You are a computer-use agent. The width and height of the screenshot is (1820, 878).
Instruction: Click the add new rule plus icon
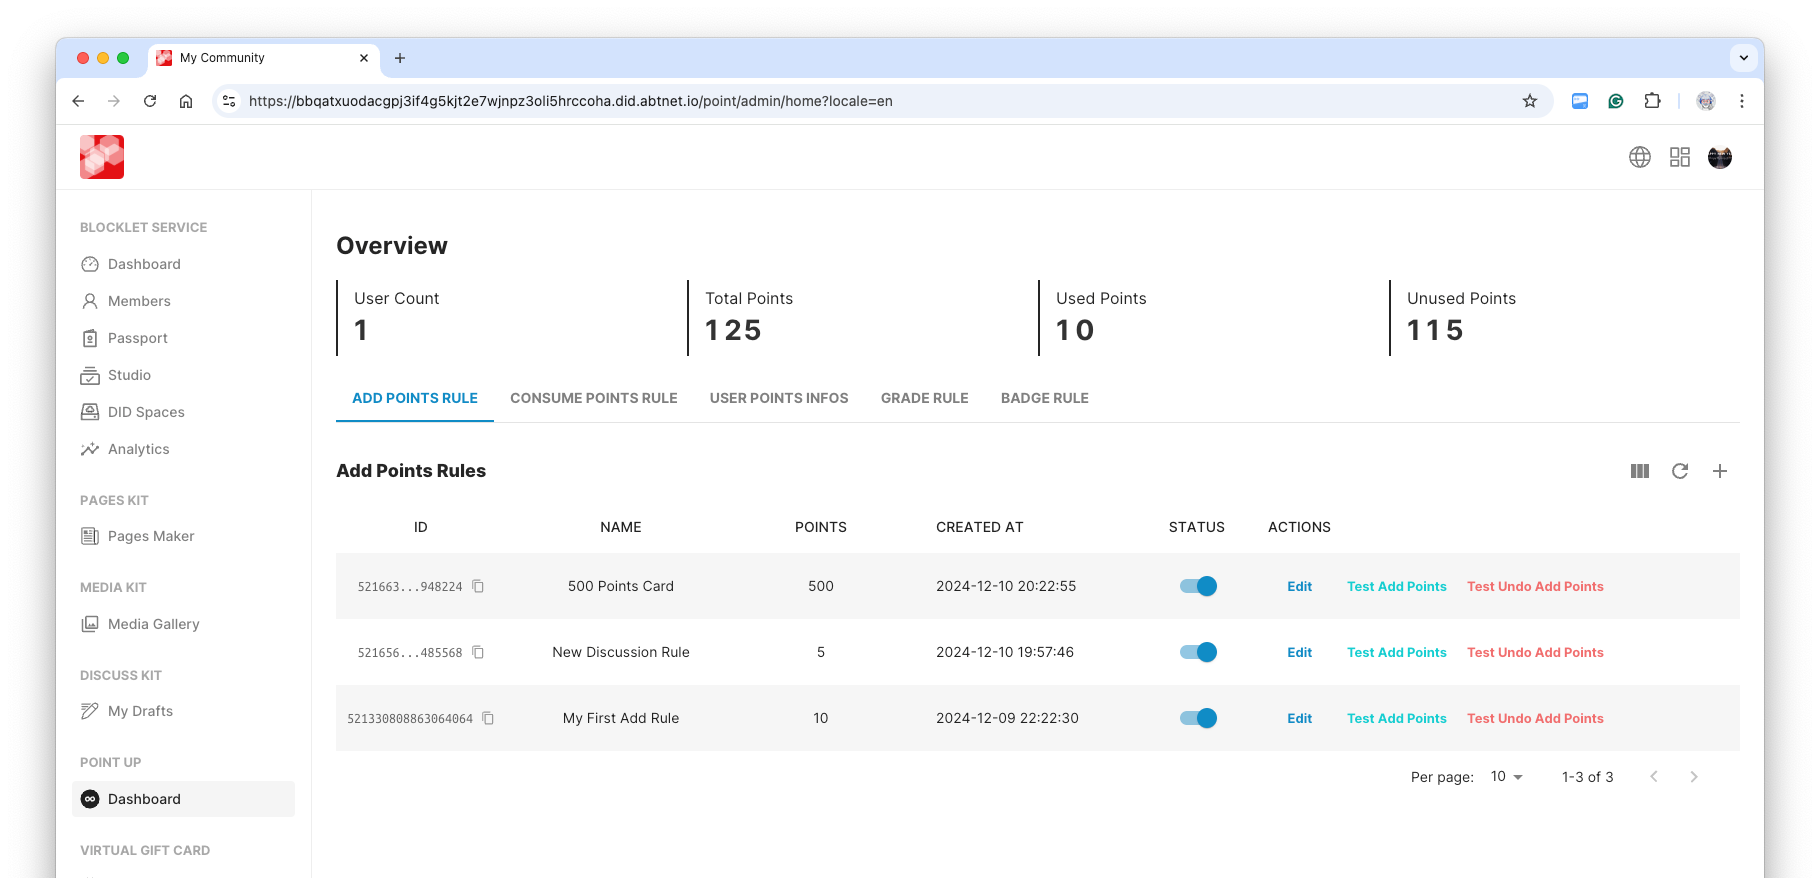[x=1720, y=471]
